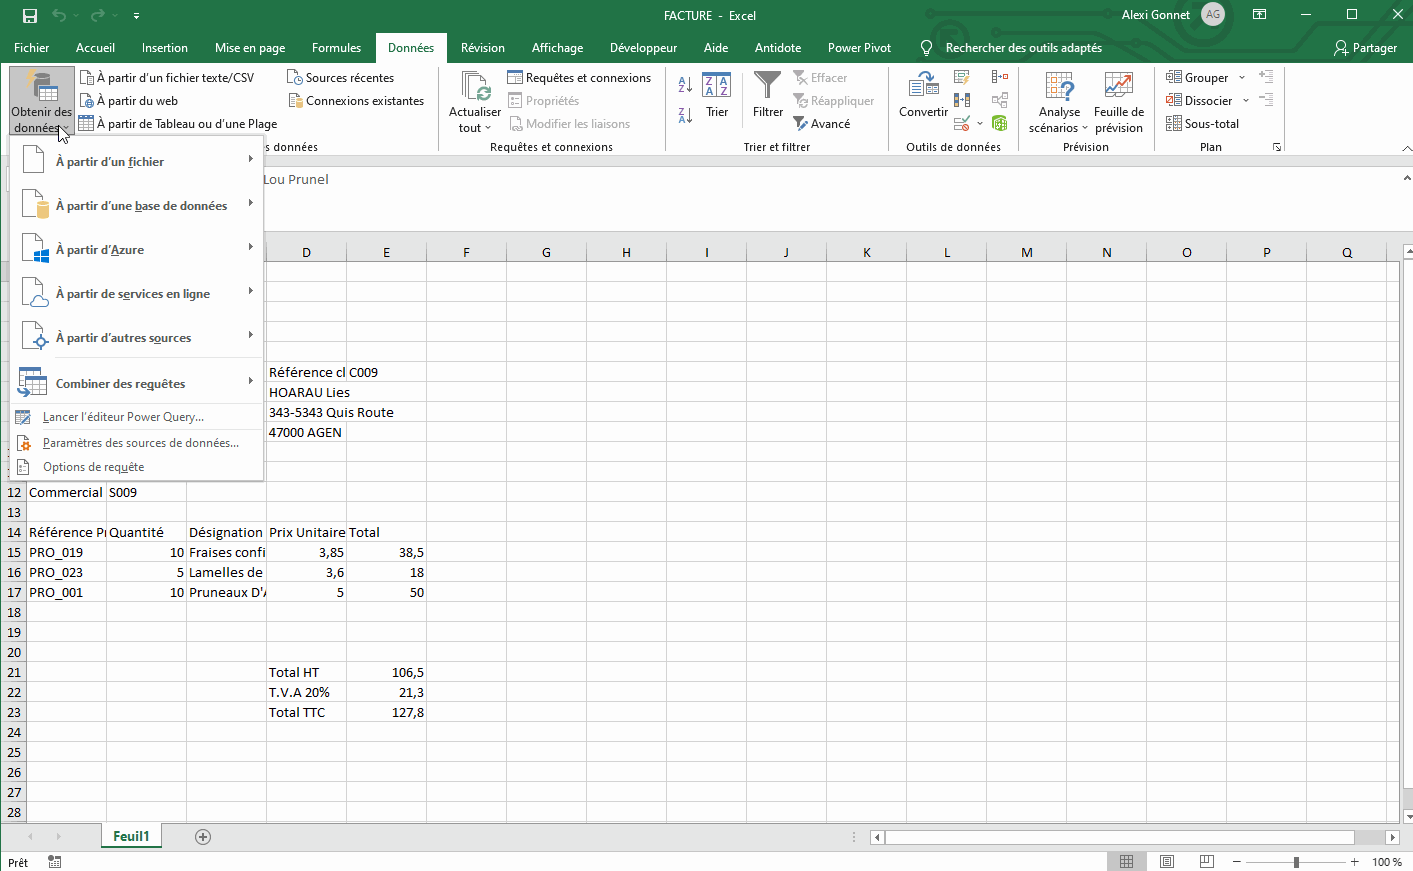
Task: Choose À partir de Tableau ou d'une Plage
Action: tap(178, 123)
